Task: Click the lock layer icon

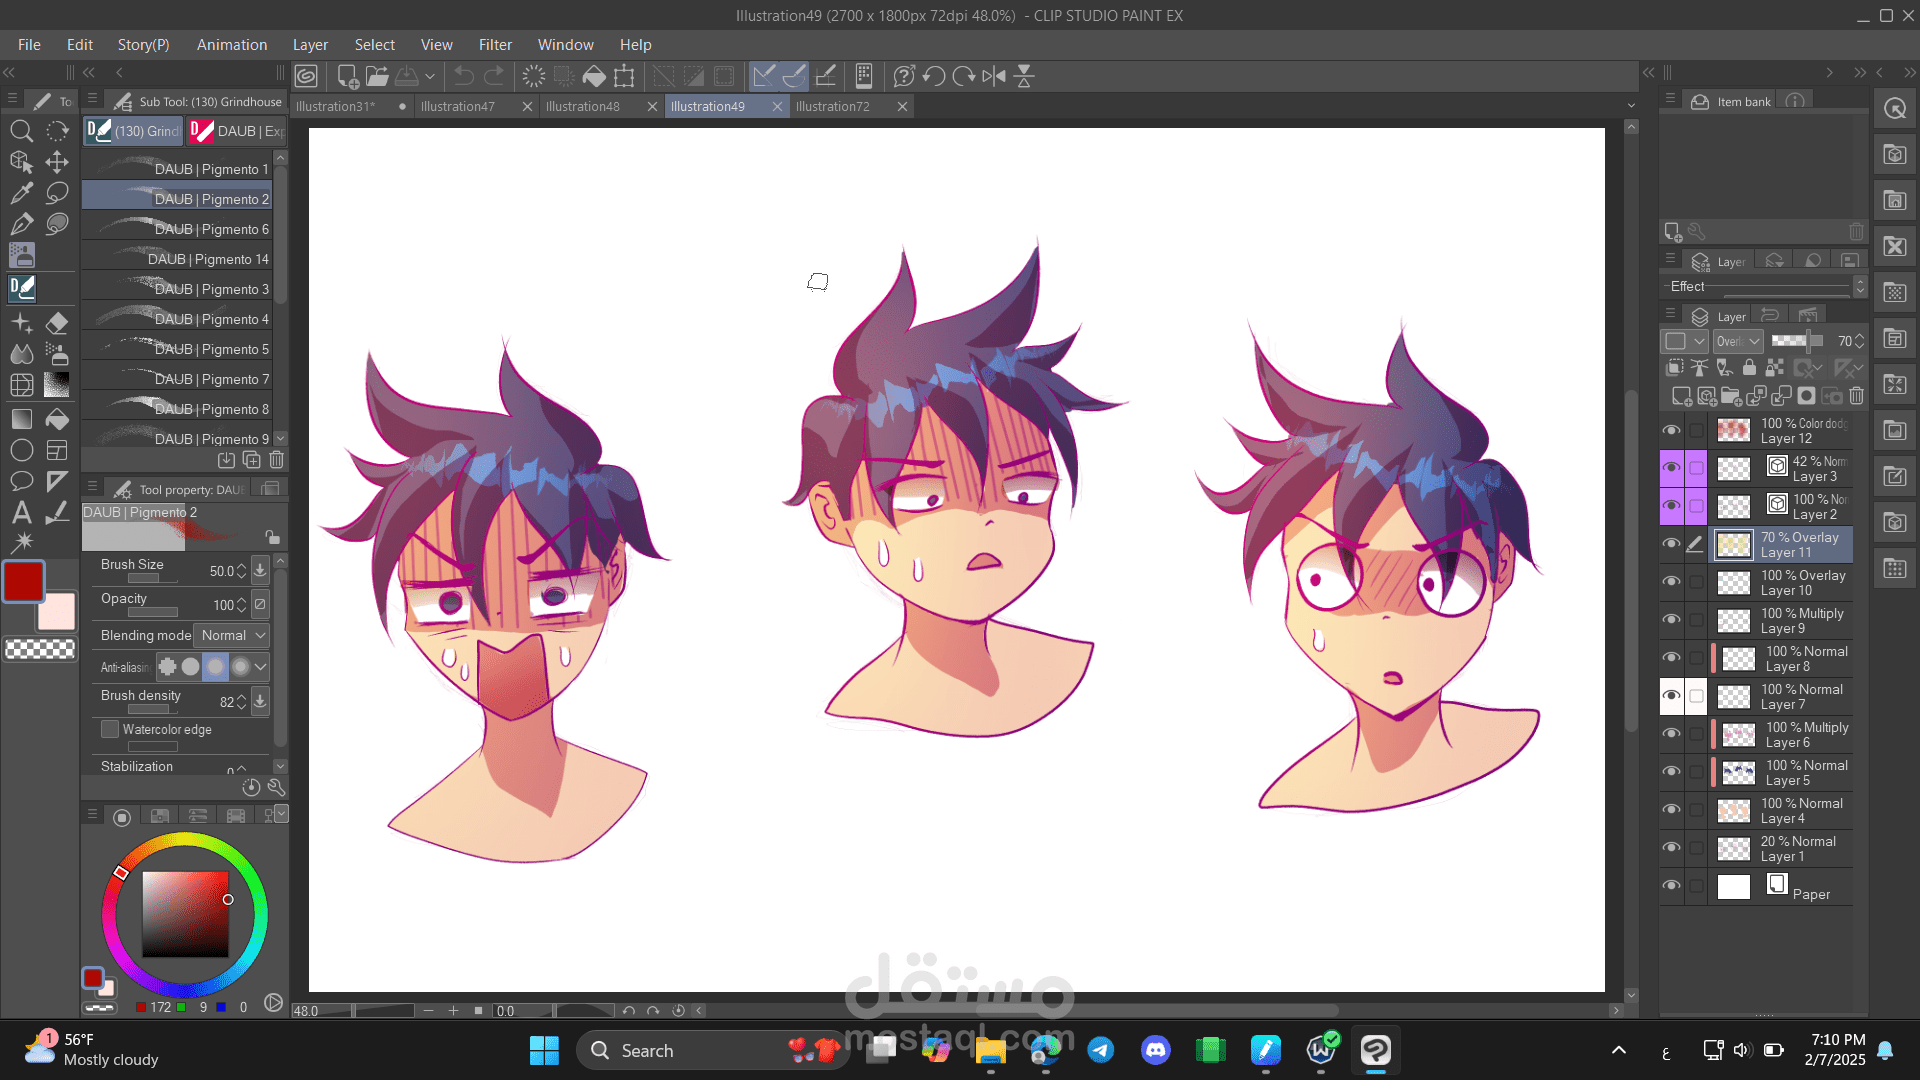Action: coord(1749,368)
